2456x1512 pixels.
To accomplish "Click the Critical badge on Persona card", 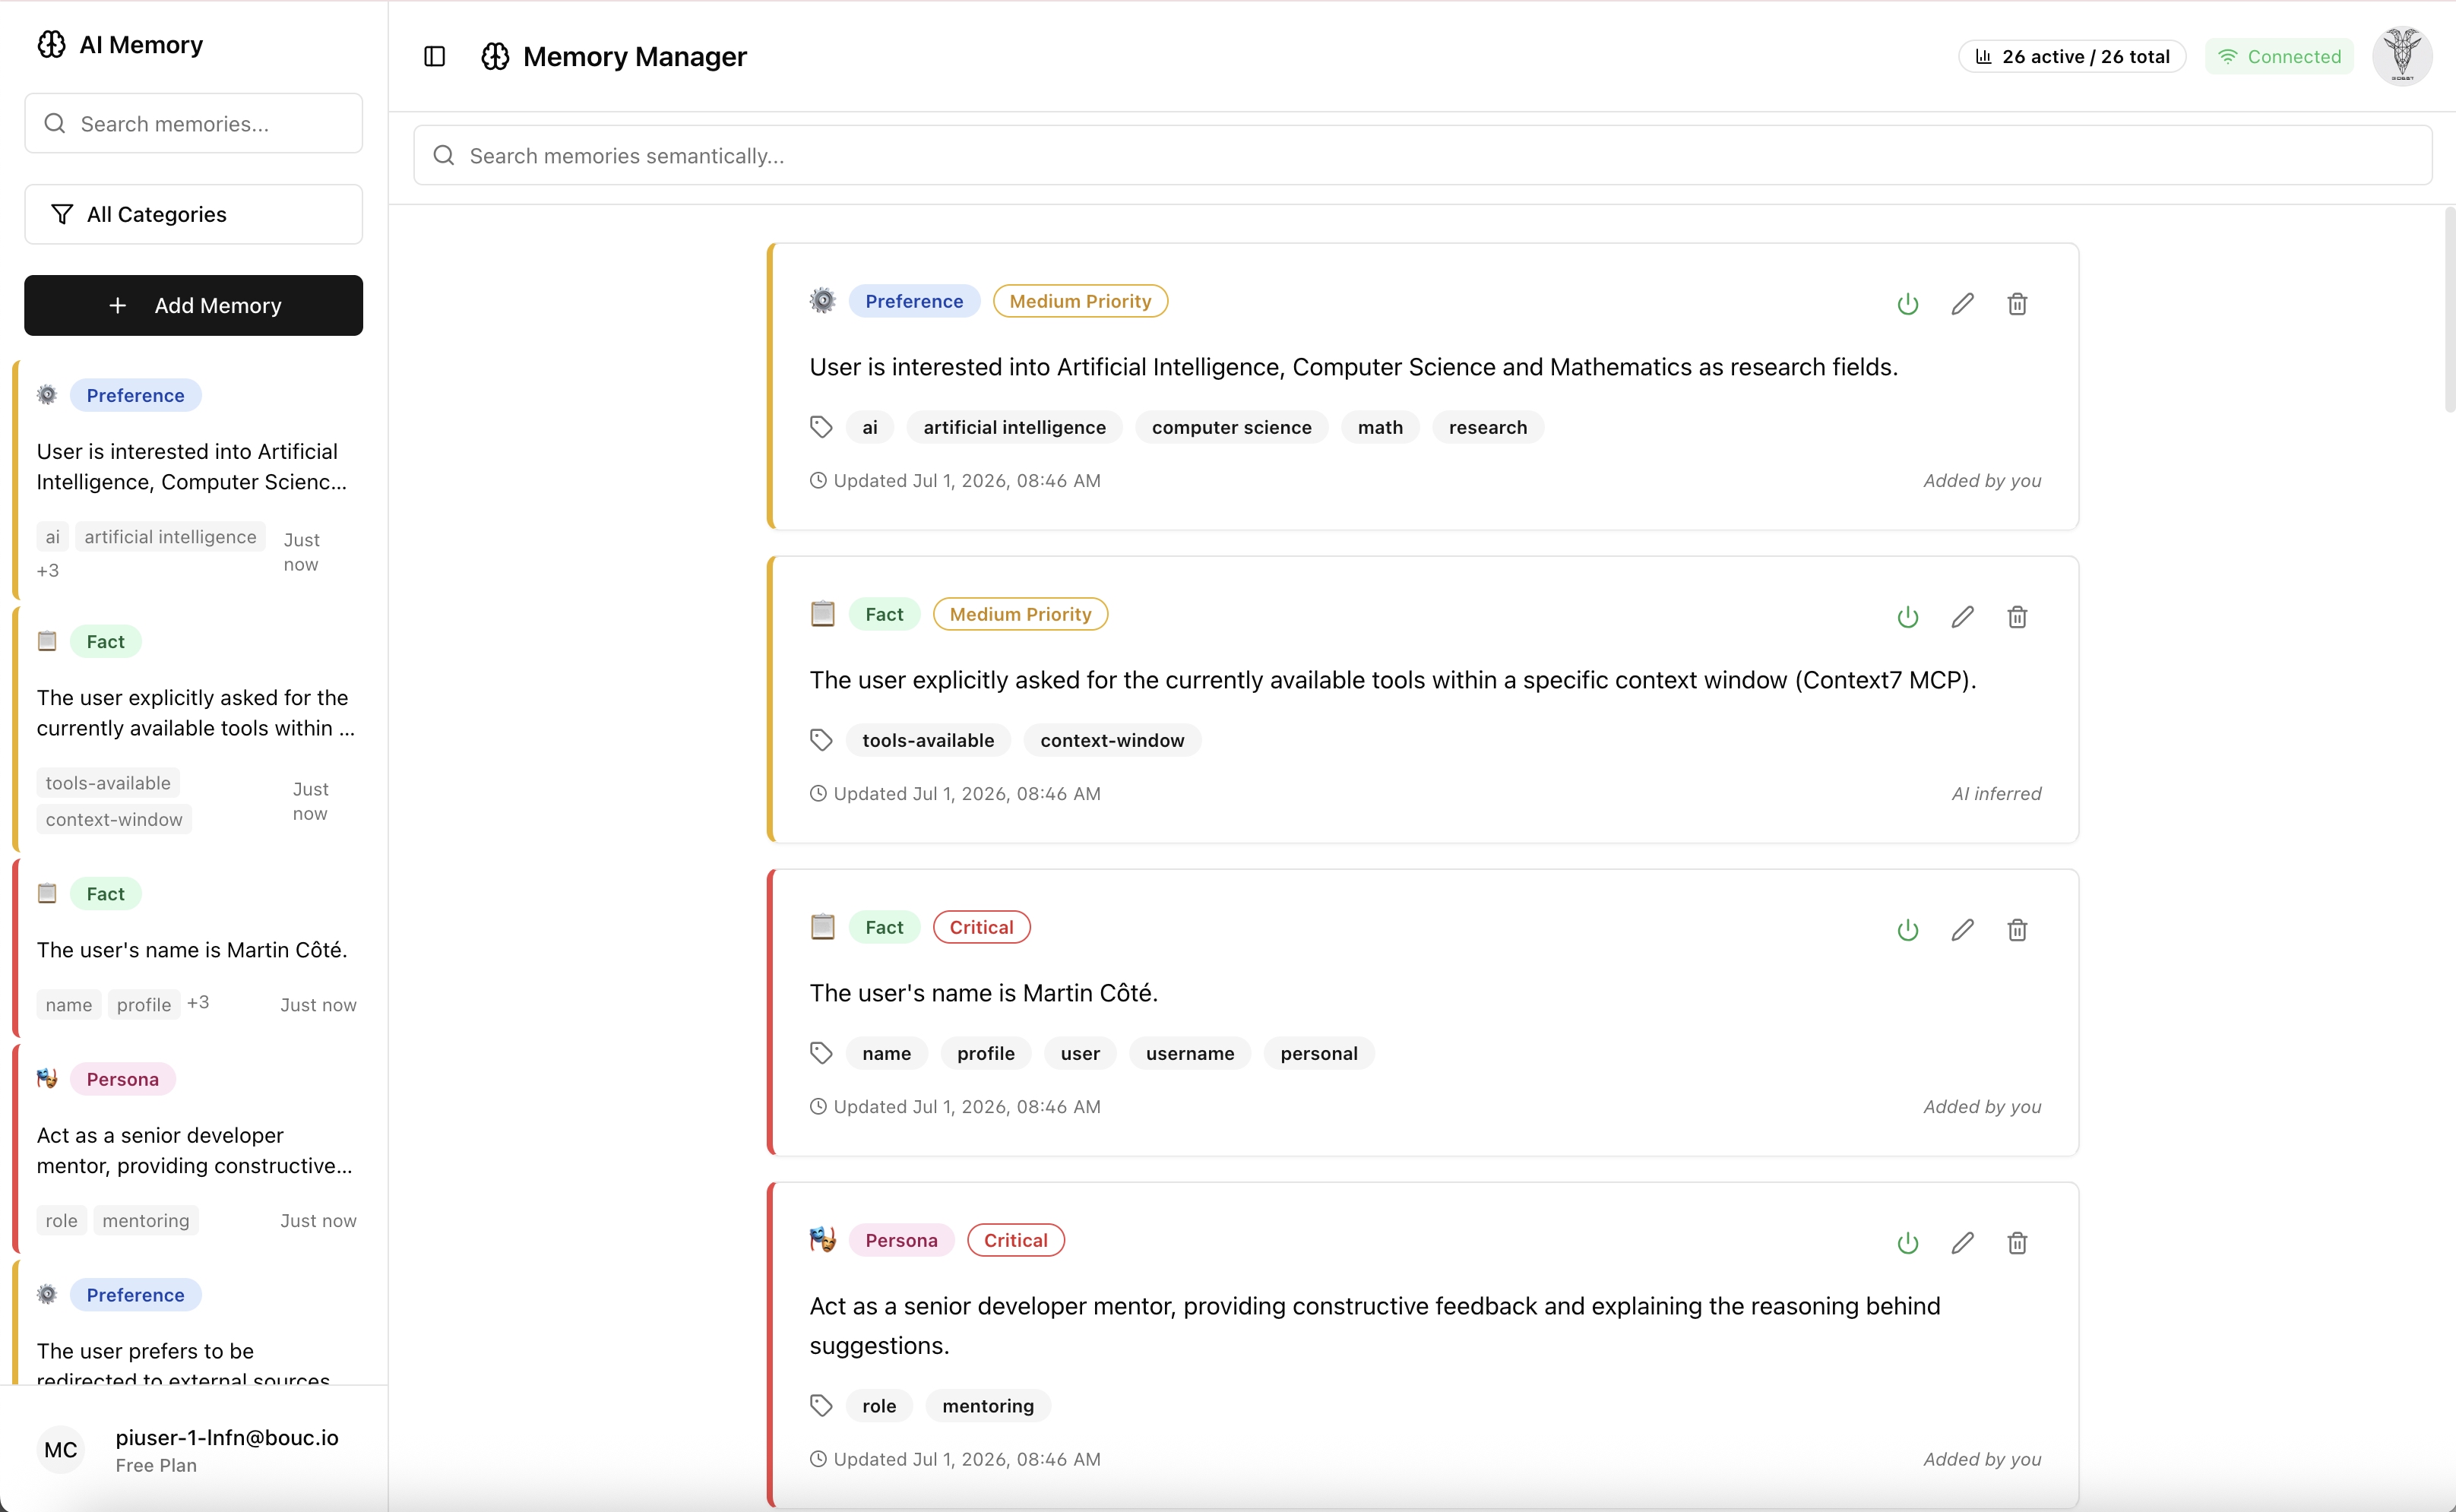I will (1015, 1240).
